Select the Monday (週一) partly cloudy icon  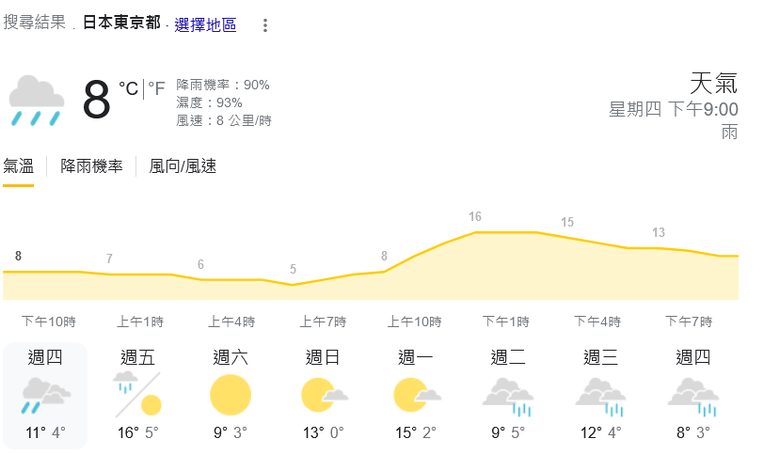click(417, 395)
